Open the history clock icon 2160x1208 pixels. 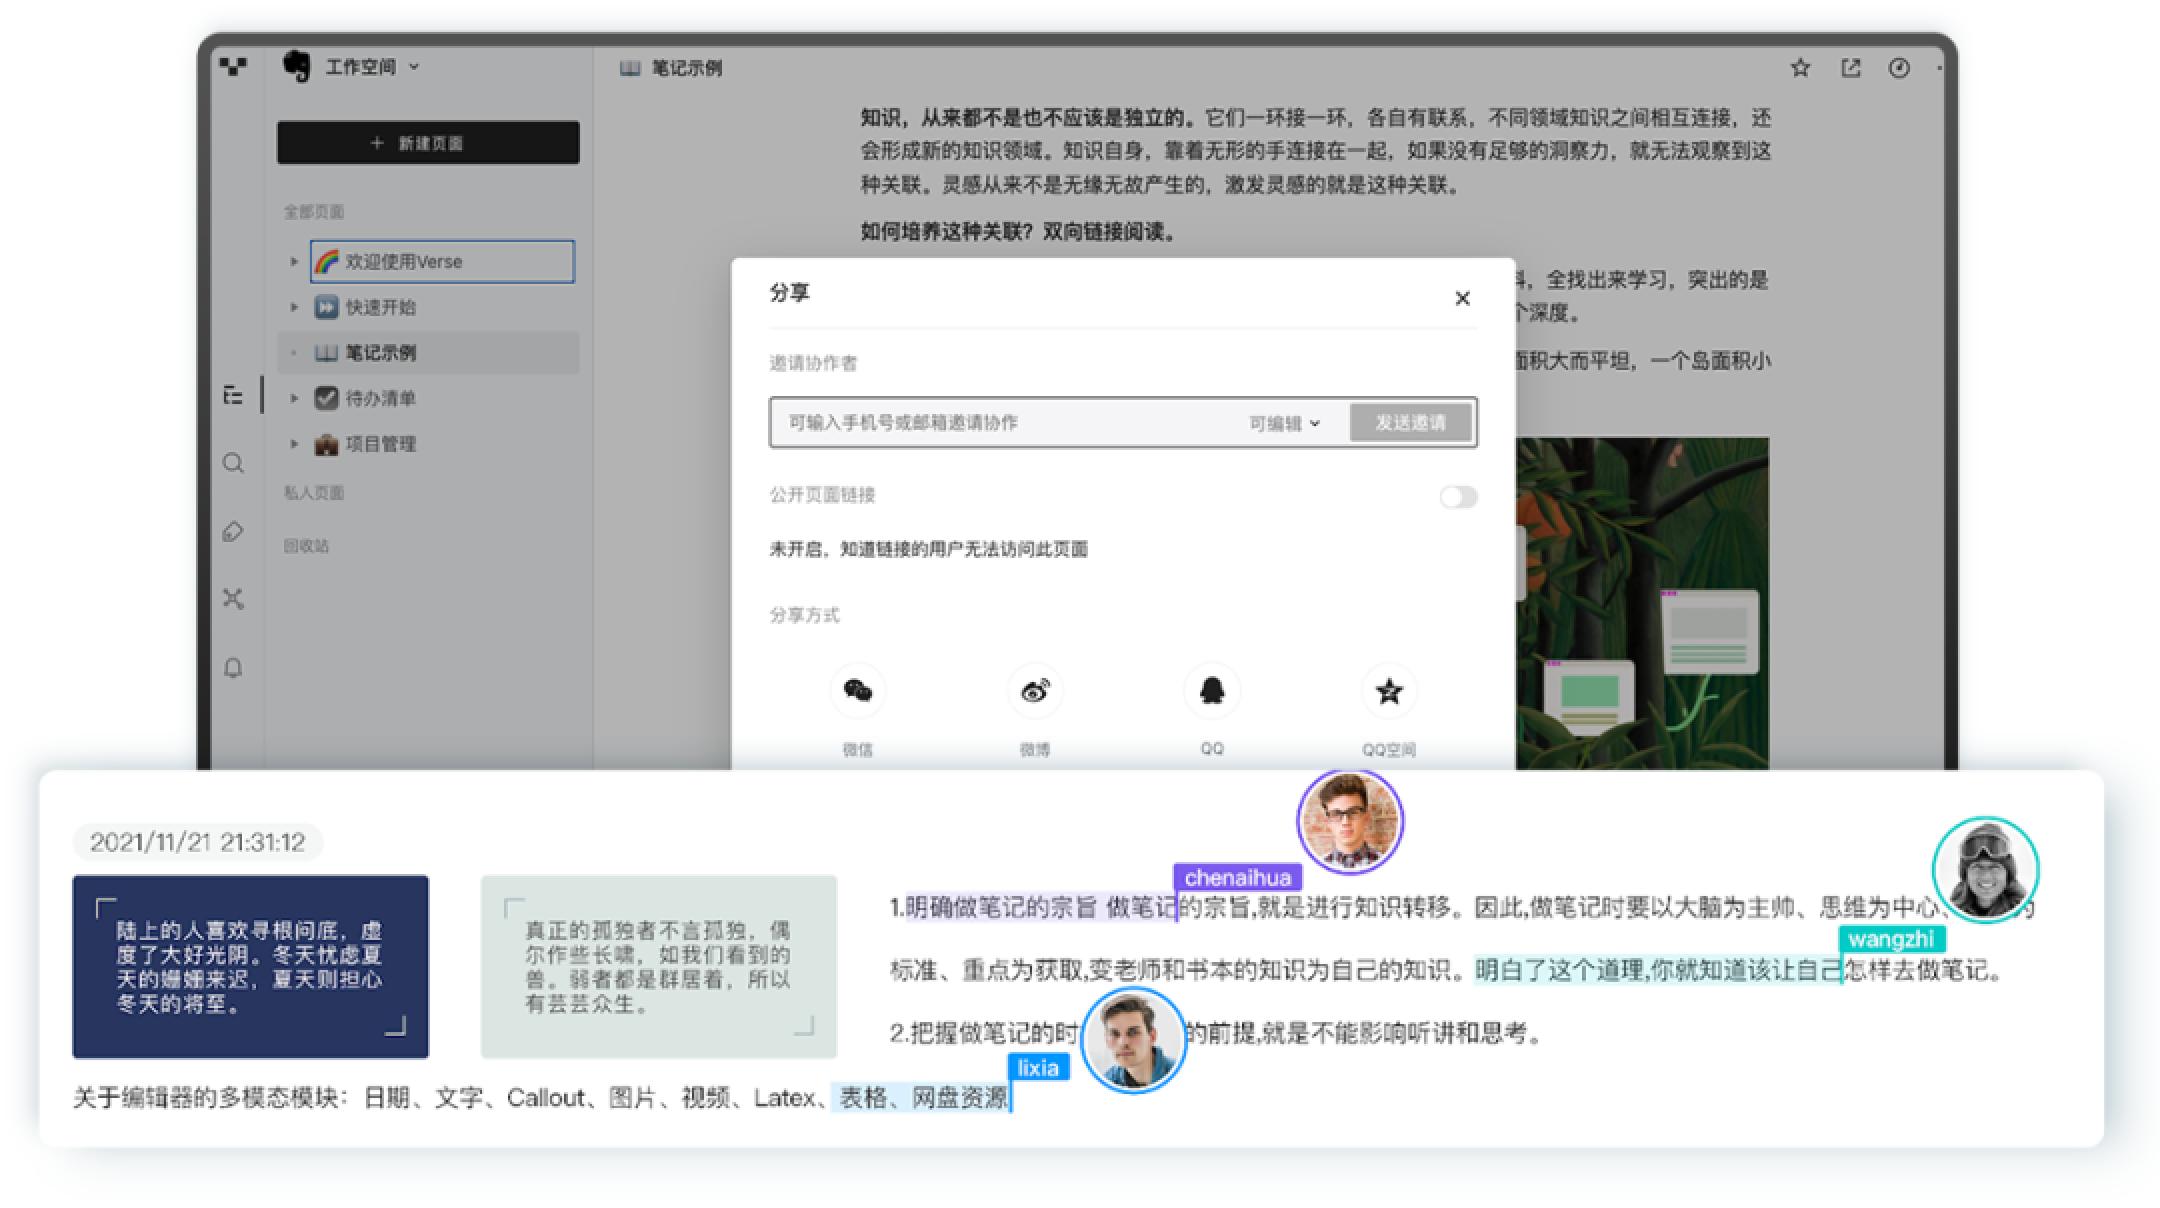[x=1899, y=68]
